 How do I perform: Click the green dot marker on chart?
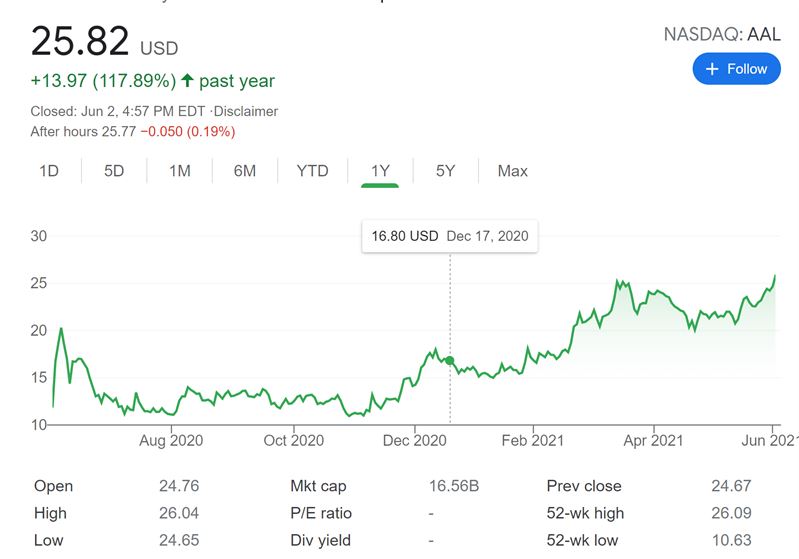point(450,360)
